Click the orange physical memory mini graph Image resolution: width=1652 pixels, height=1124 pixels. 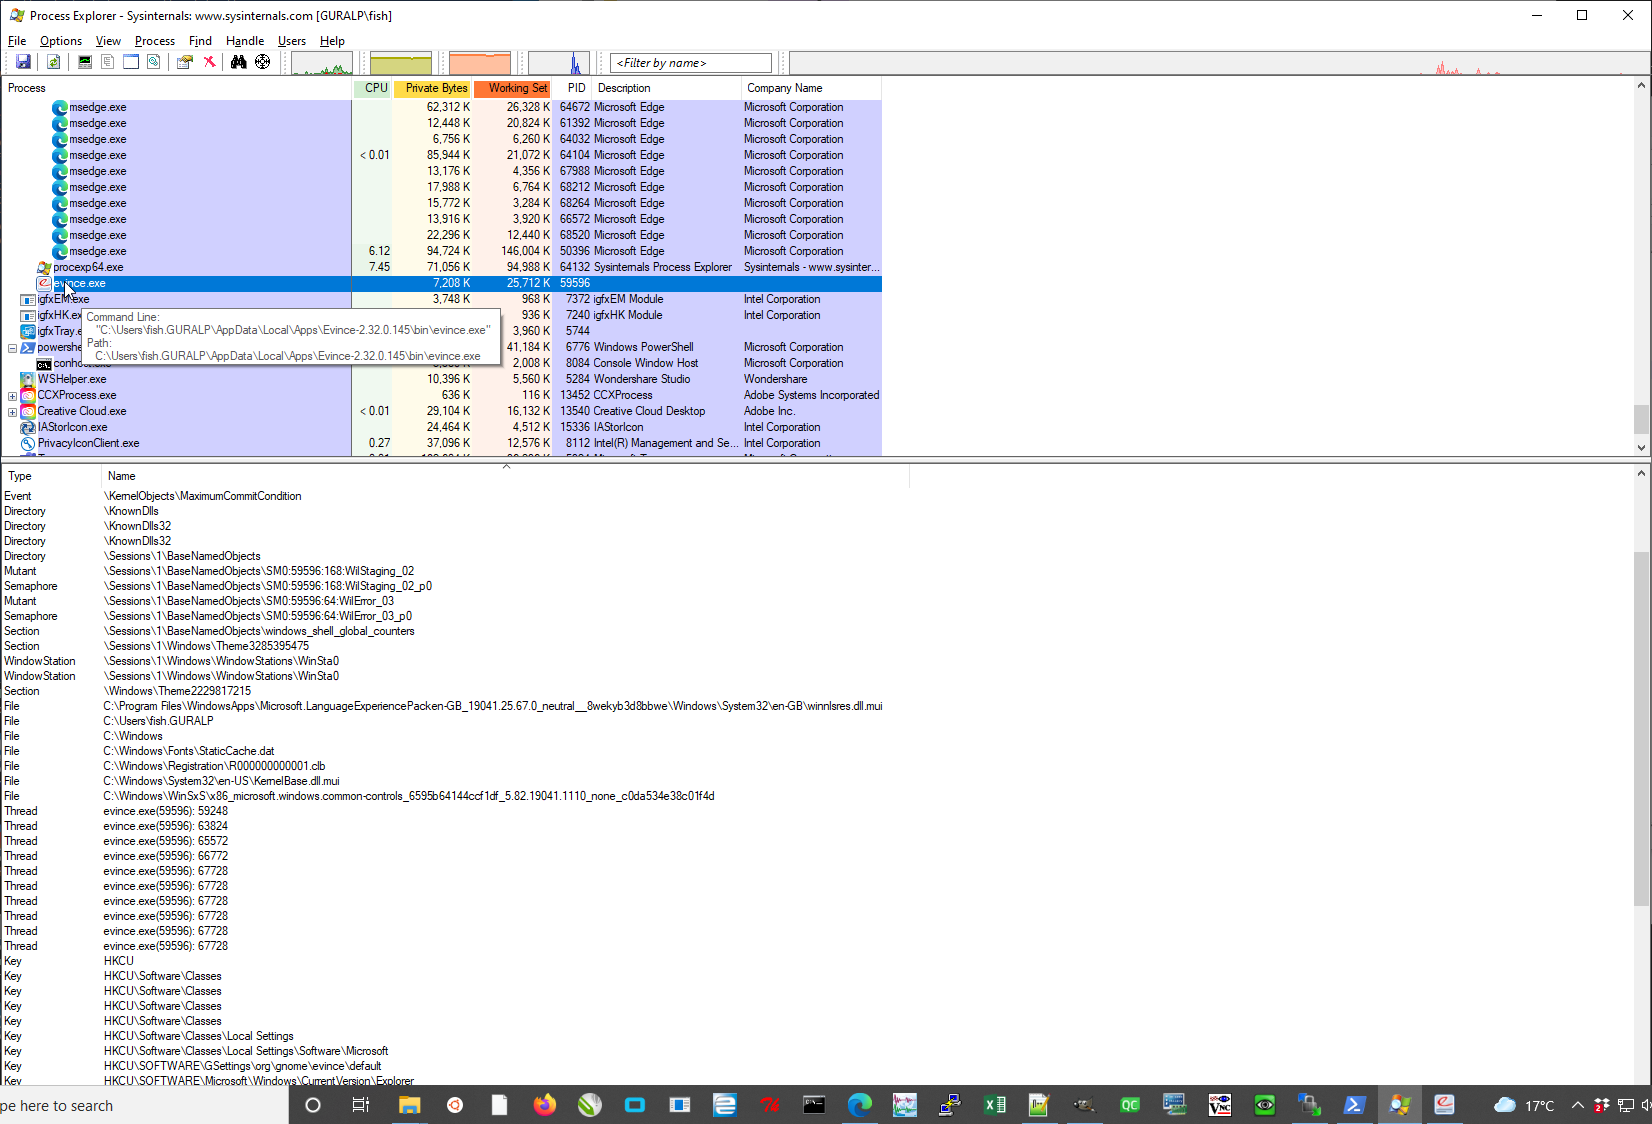(x=480, y=63)
